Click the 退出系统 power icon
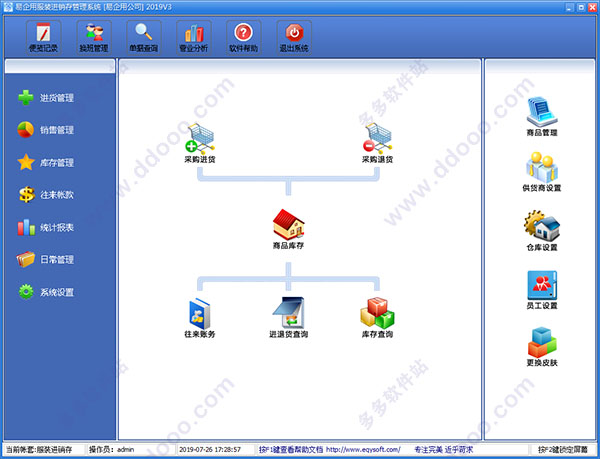Viewport: 600px width, 459px height. pos(294,37)
